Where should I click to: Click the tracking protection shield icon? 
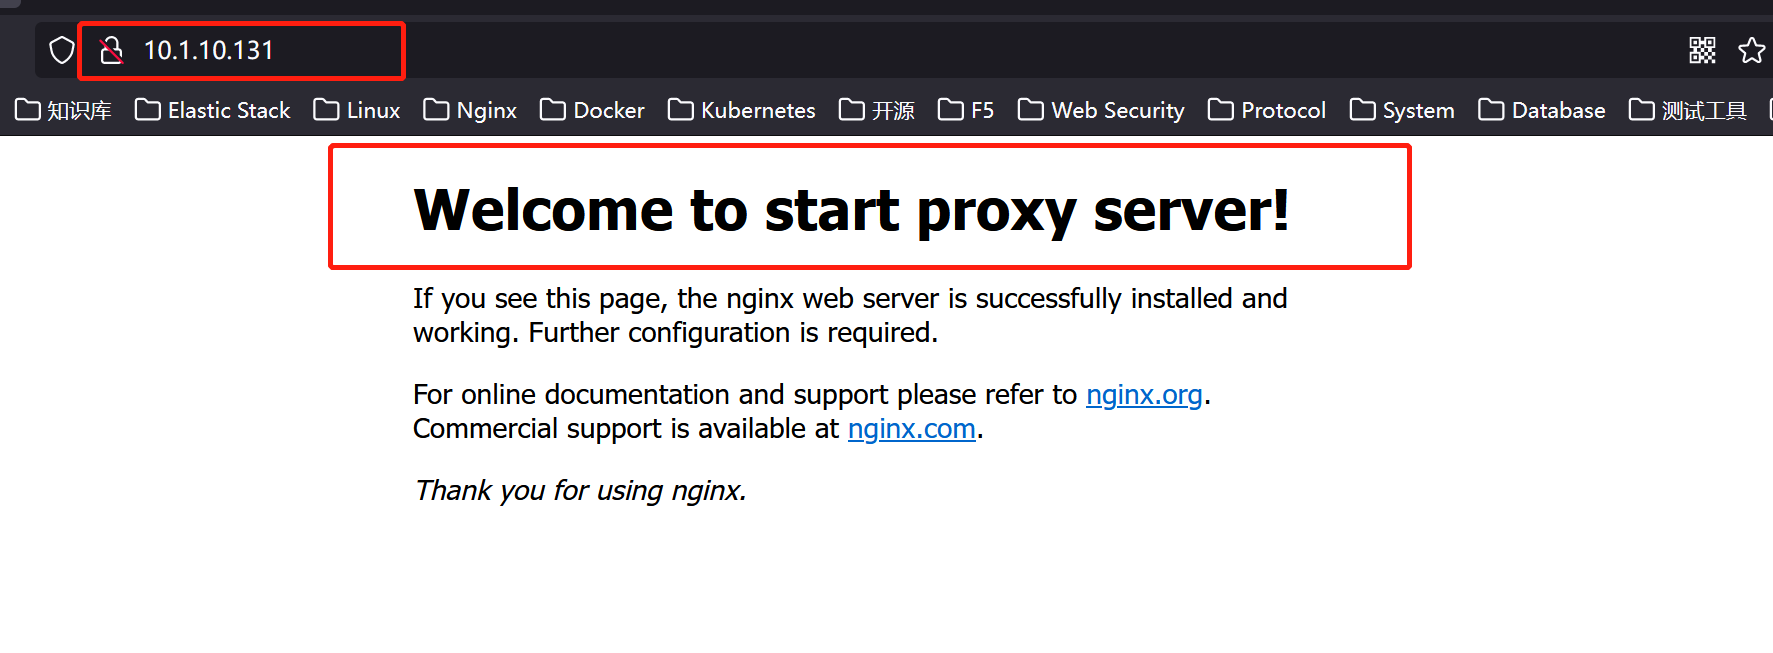62,50
